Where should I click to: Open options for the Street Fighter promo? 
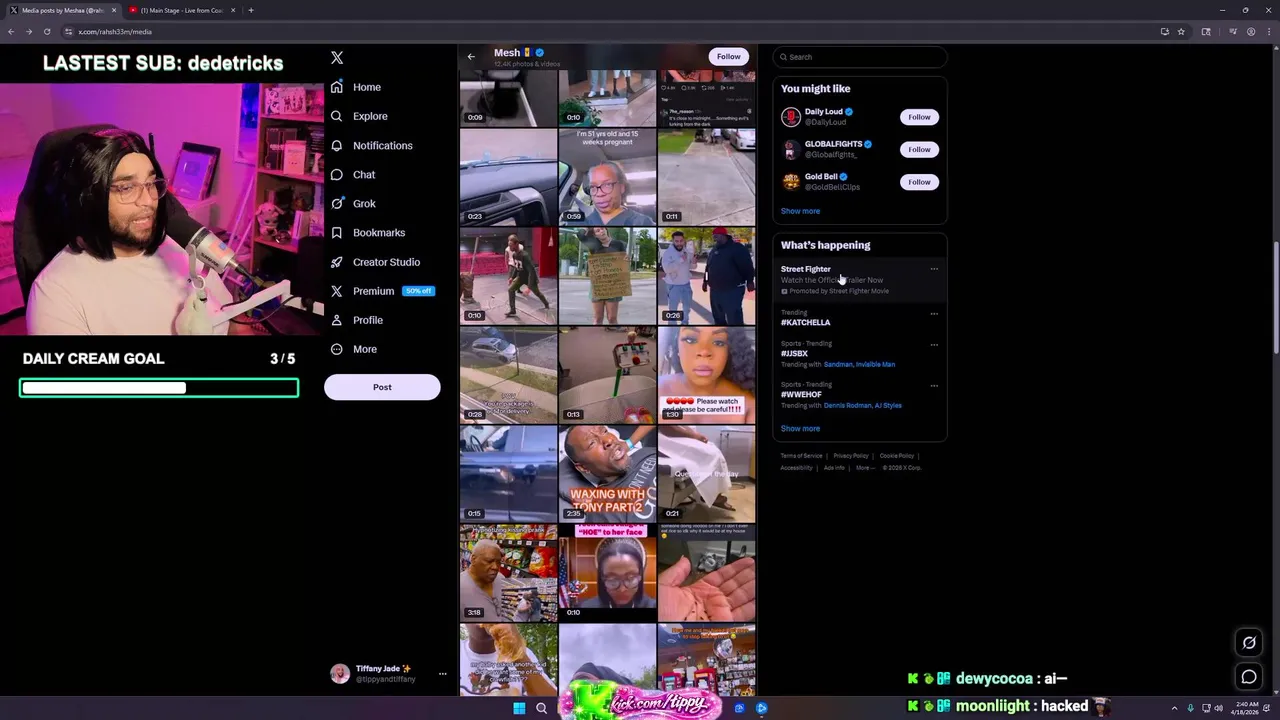coord(934,269)
